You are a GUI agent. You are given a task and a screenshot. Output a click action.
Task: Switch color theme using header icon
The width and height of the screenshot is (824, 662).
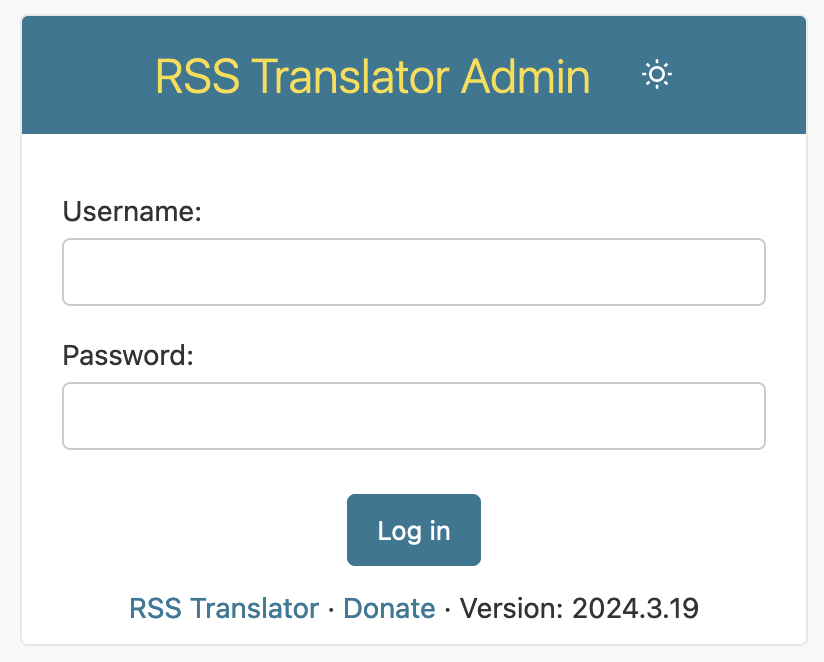point(657,75)
